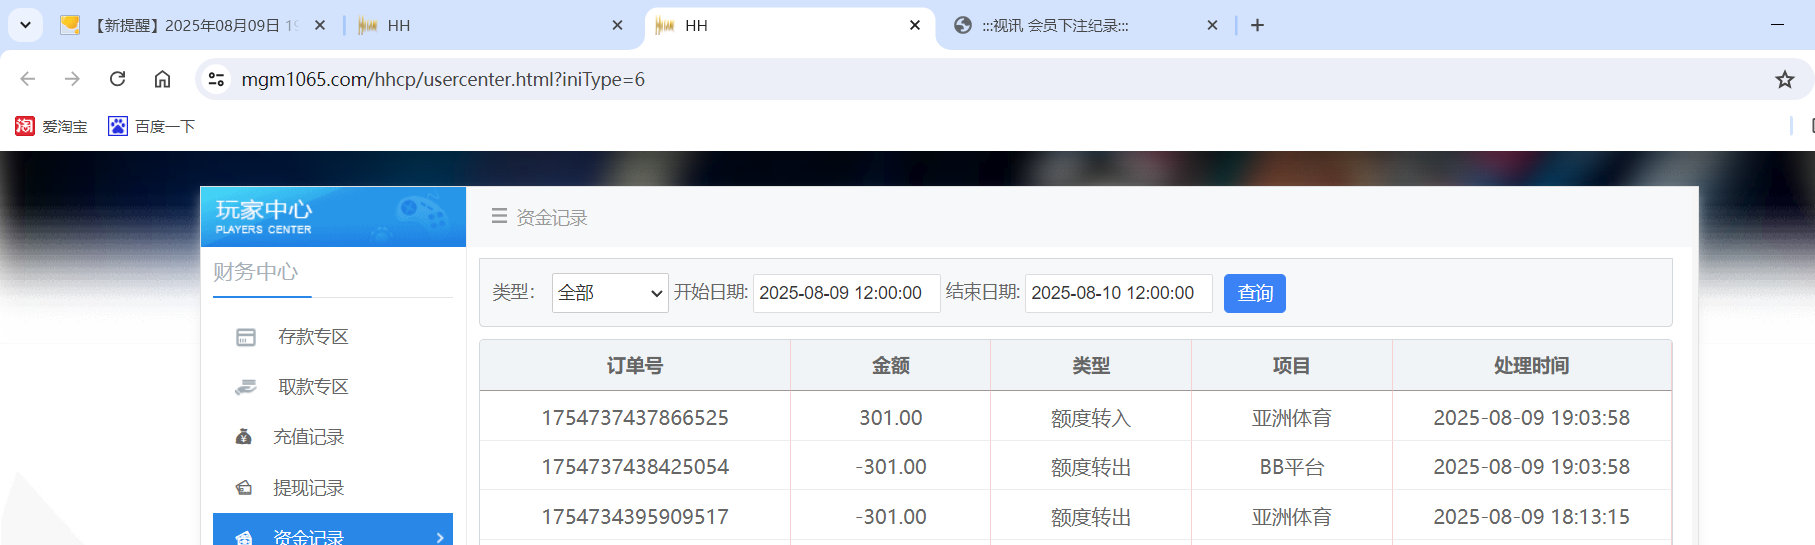
Task: Select the 财务中心 section tab
Action: pyautogui.click(x=256, y=272)
